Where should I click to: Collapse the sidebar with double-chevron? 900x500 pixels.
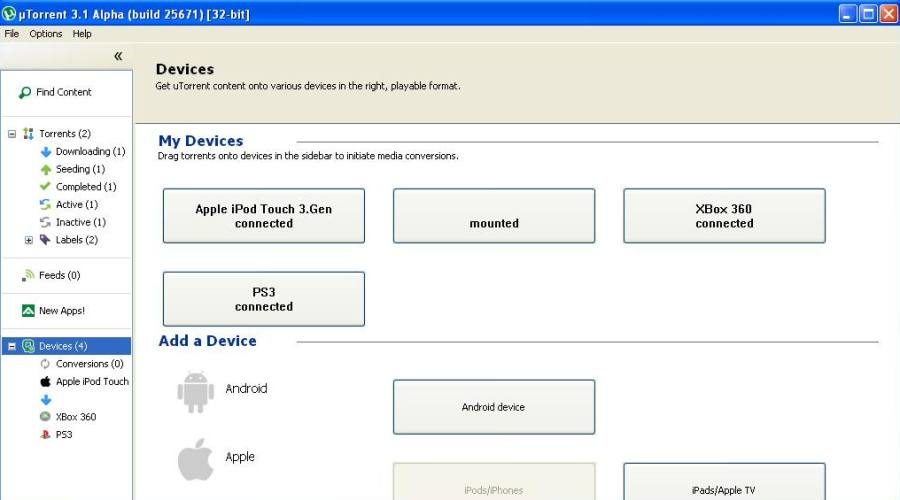(118, 56)
